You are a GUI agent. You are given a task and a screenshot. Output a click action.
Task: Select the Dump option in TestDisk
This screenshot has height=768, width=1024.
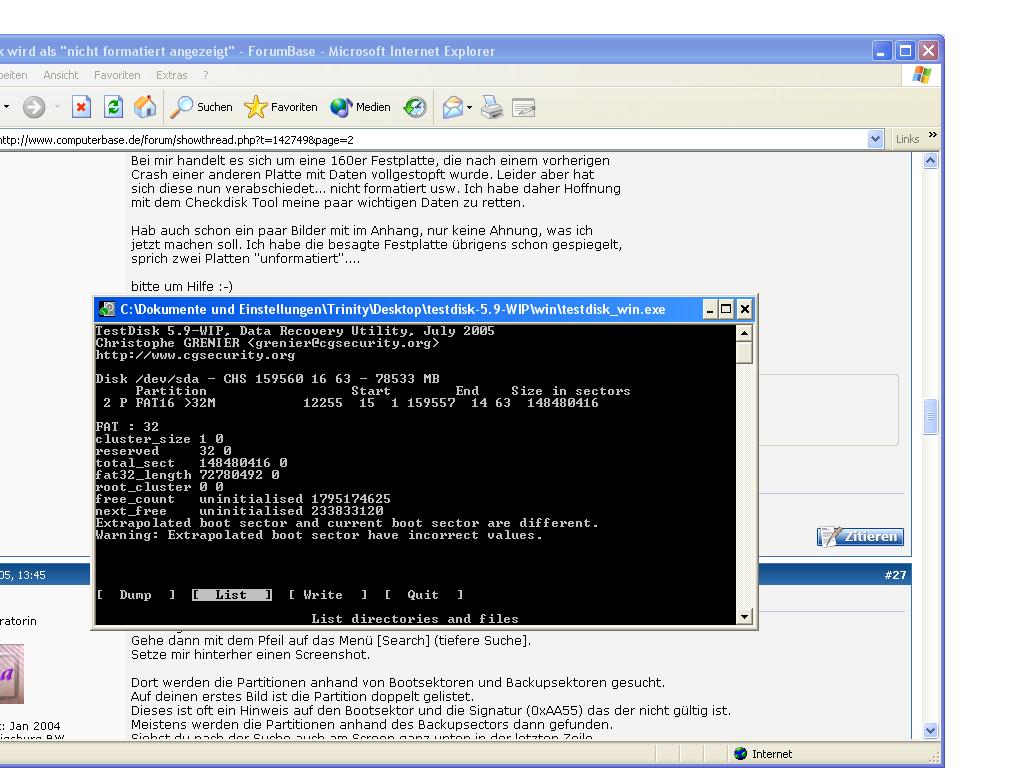coord(135,595)
